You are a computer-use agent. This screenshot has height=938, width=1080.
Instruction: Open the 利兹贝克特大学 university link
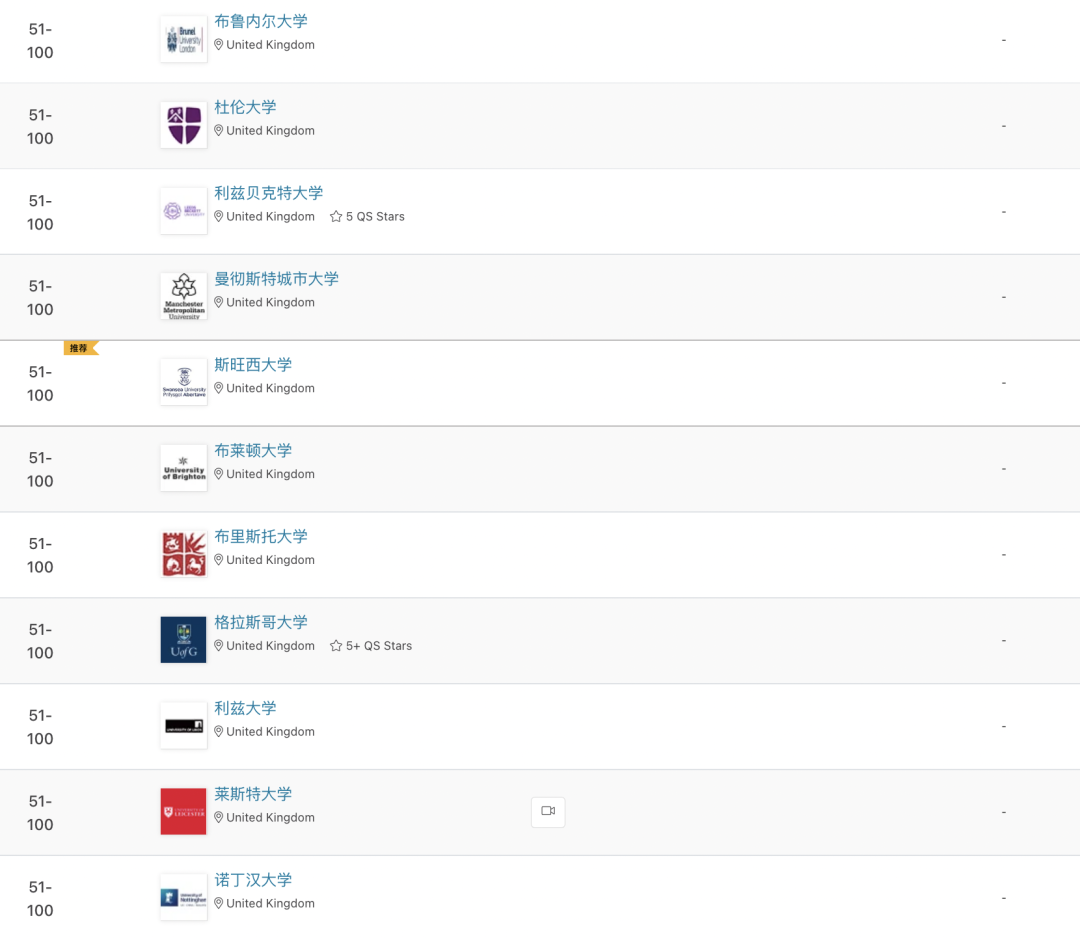click(x=269, y=193)
